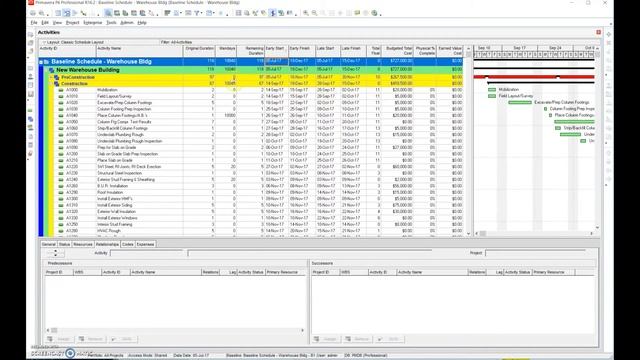Switch to the Resources details tab
Screen dimensions: 640x360
coord(83,244)
